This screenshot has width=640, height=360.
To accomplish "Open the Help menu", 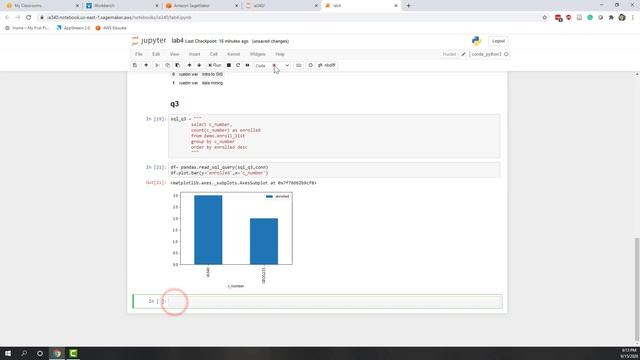I will 280,54.
